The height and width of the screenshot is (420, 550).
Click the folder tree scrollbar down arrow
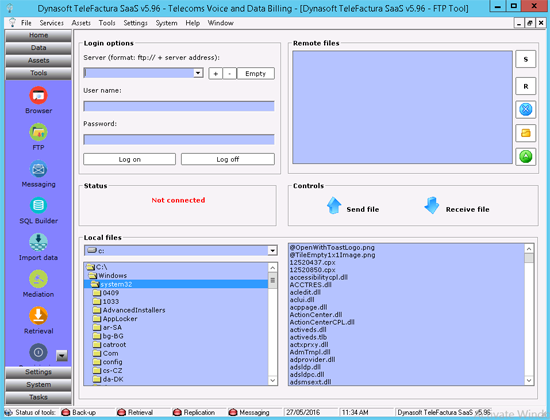click(x=273, y=380)
